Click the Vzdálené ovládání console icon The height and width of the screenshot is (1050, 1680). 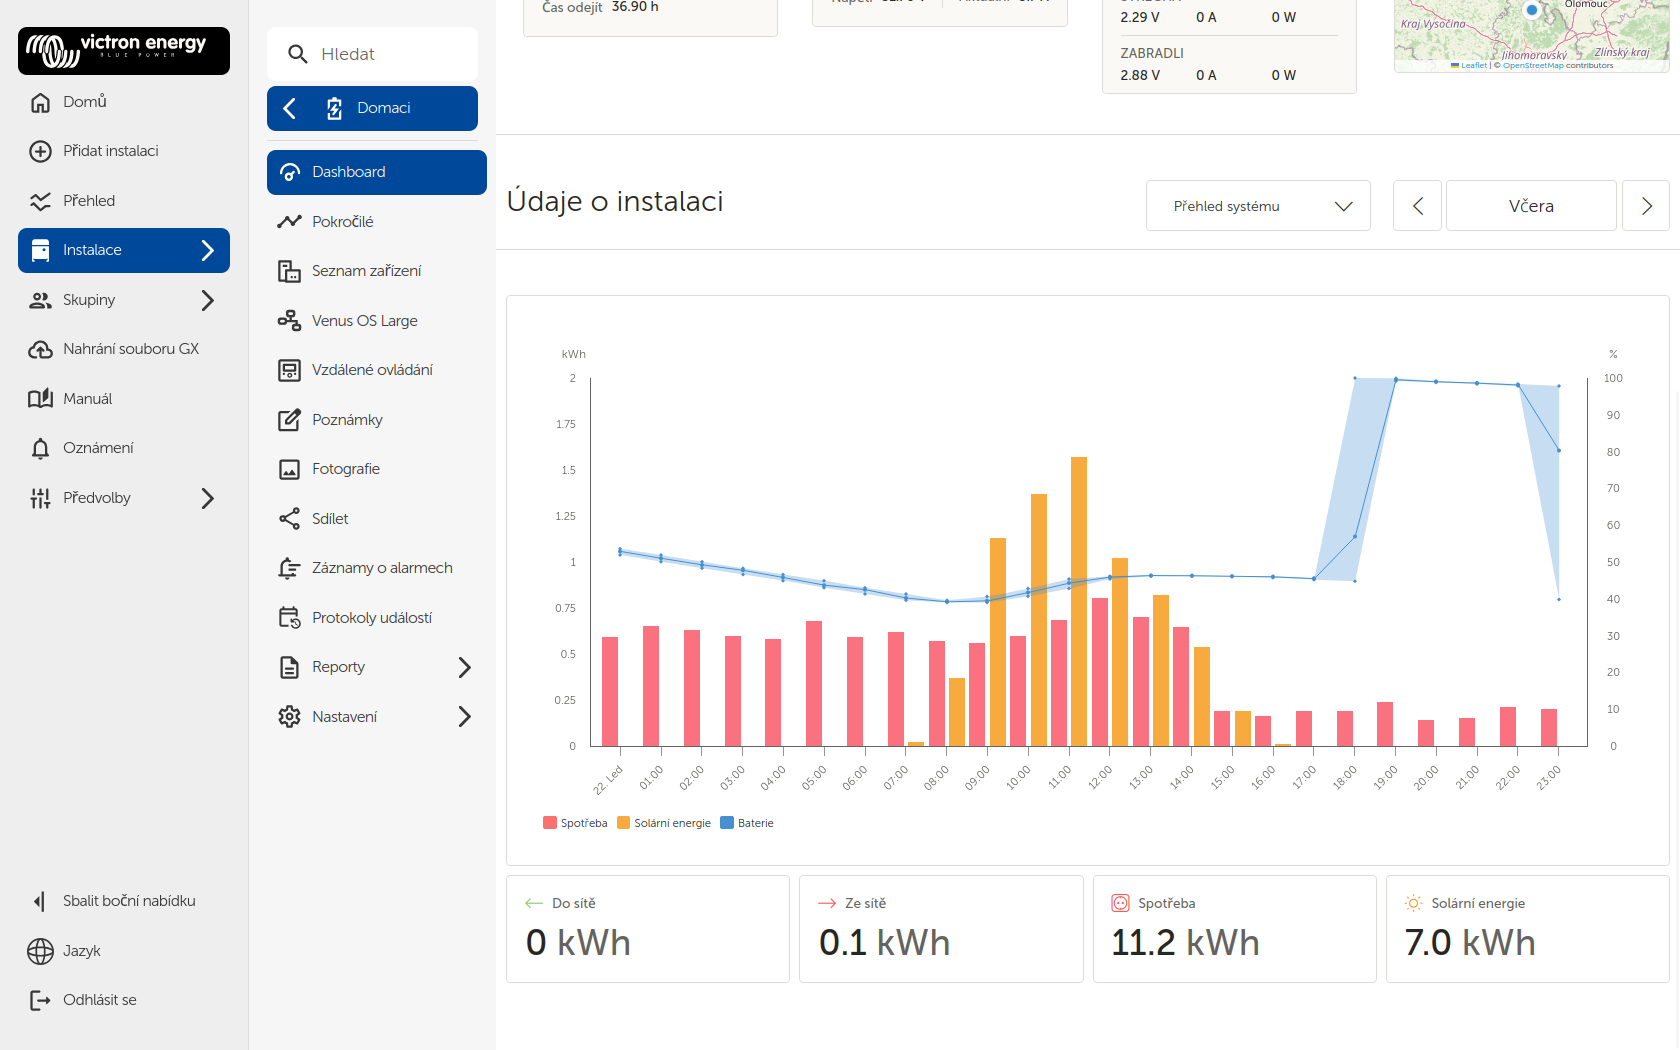point(289,370)
